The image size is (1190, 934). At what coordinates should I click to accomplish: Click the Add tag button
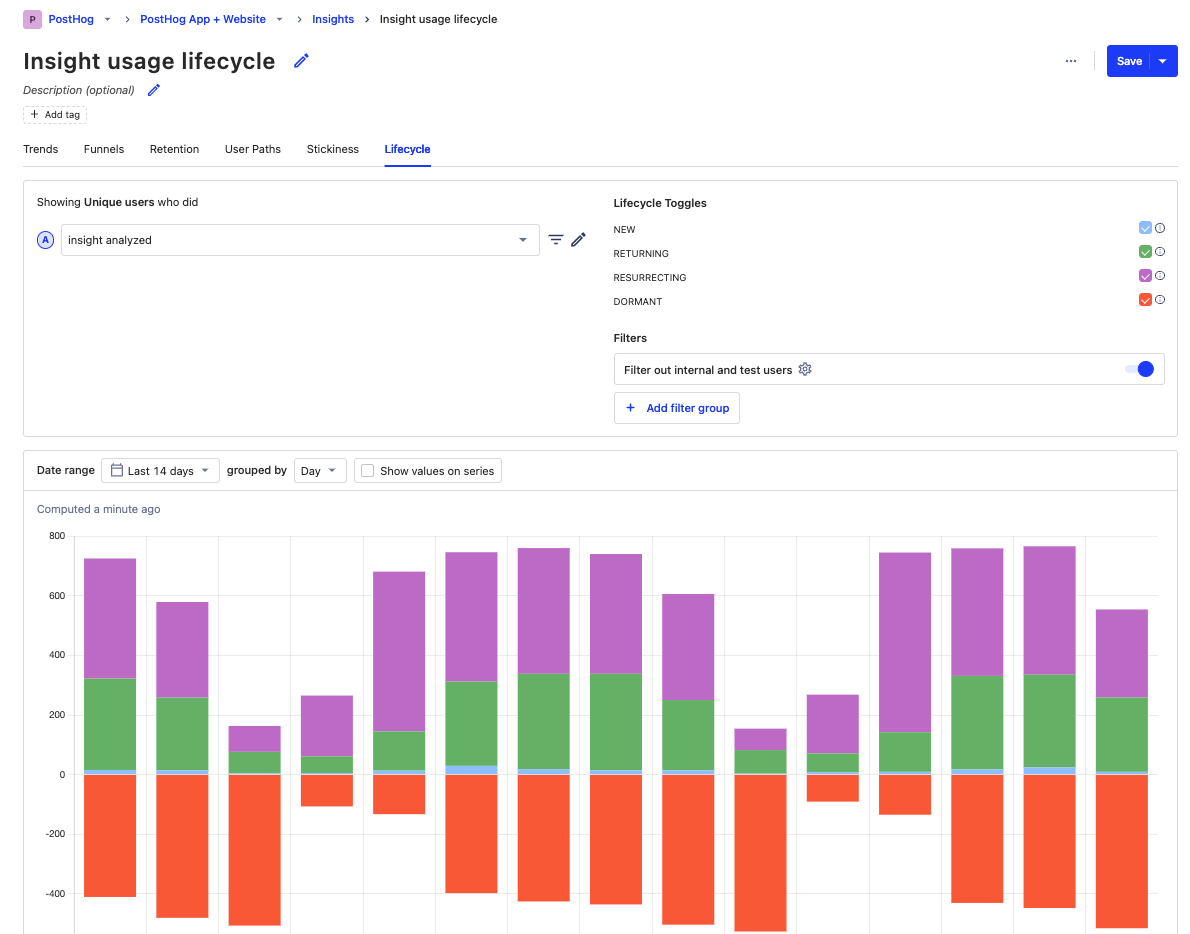tap(55, 115)
